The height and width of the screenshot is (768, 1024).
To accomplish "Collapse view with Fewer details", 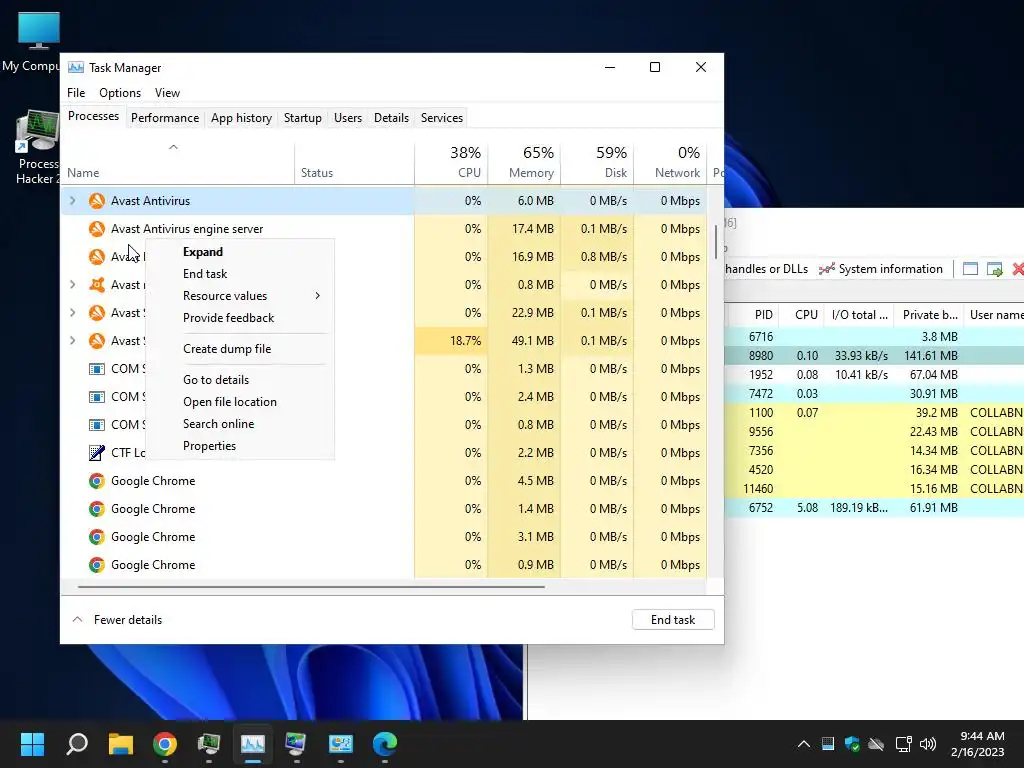I will (118, 620).
